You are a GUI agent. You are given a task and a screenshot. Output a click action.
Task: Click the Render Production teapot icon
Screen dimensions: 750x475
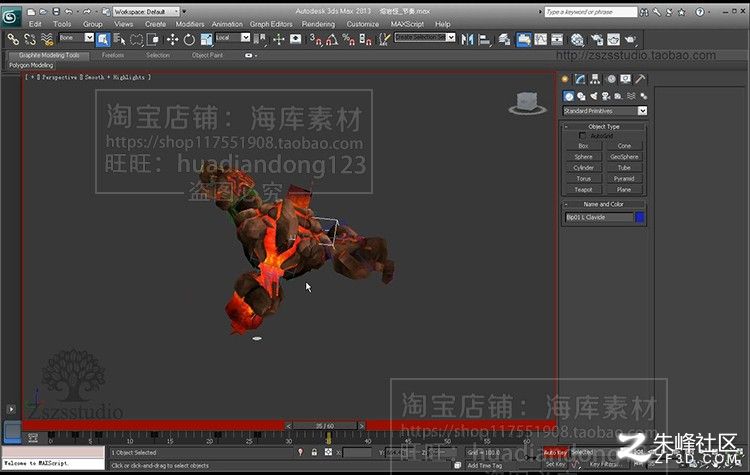(x=630, y=39)
